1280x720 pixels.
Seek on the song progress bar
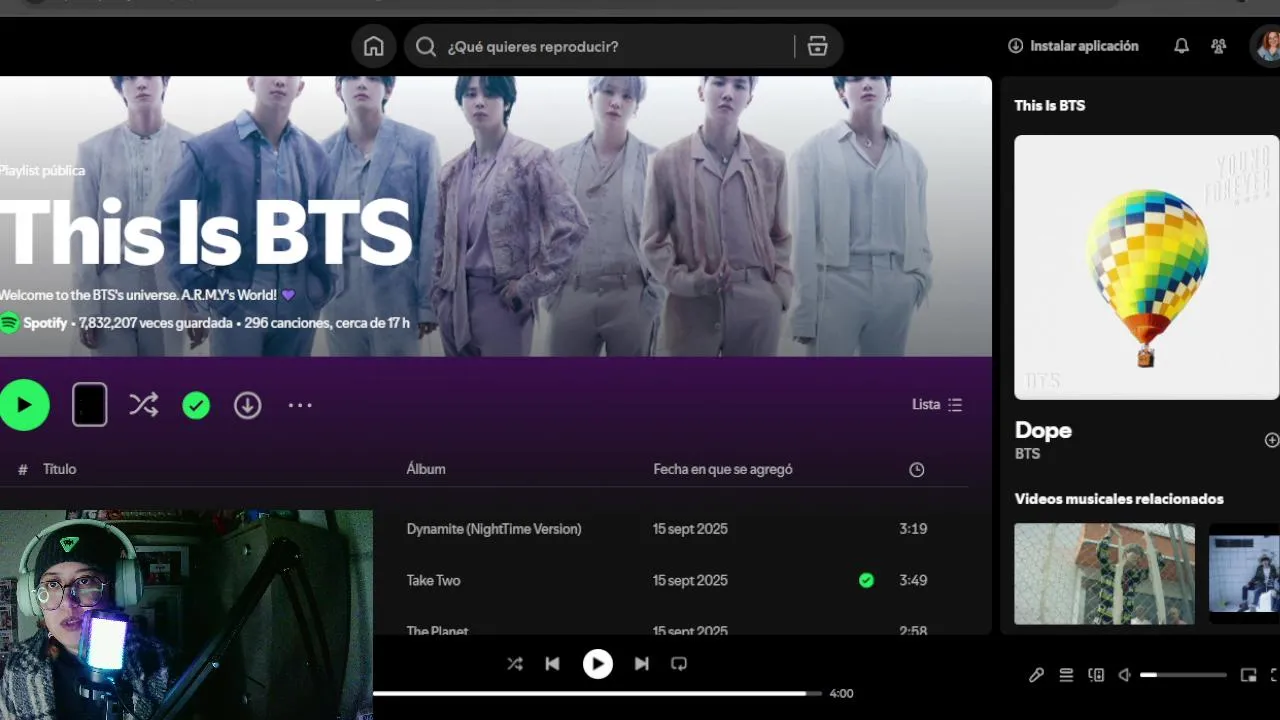tap(597, 693)
